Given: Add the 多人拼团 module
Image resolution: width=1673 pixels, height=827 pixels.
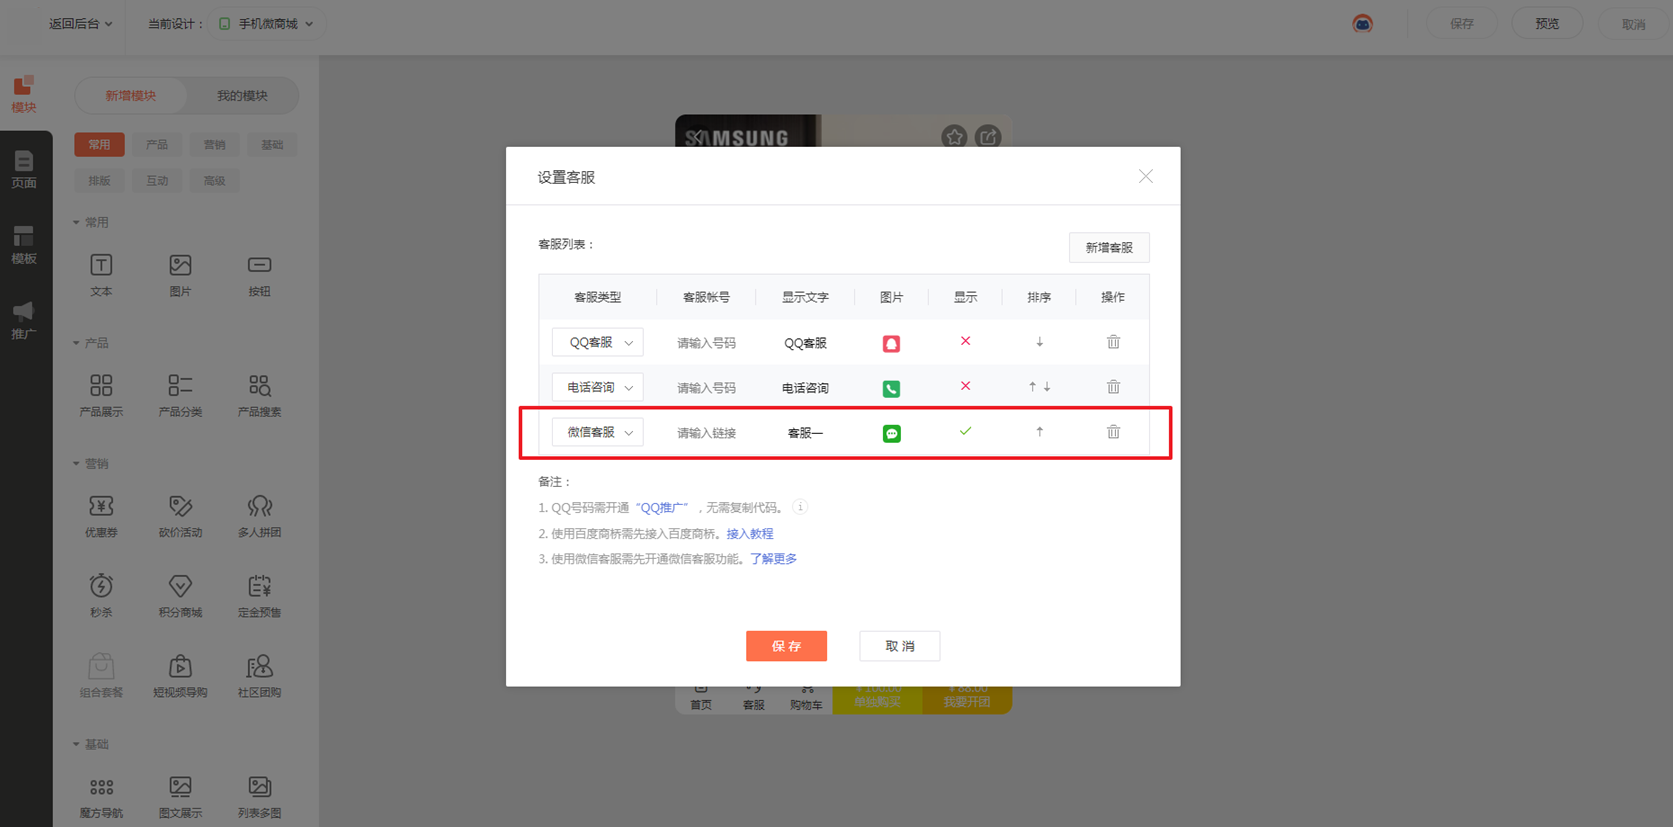Looking at the screenshot, I should pyautogui.click(x=259, y=516).
